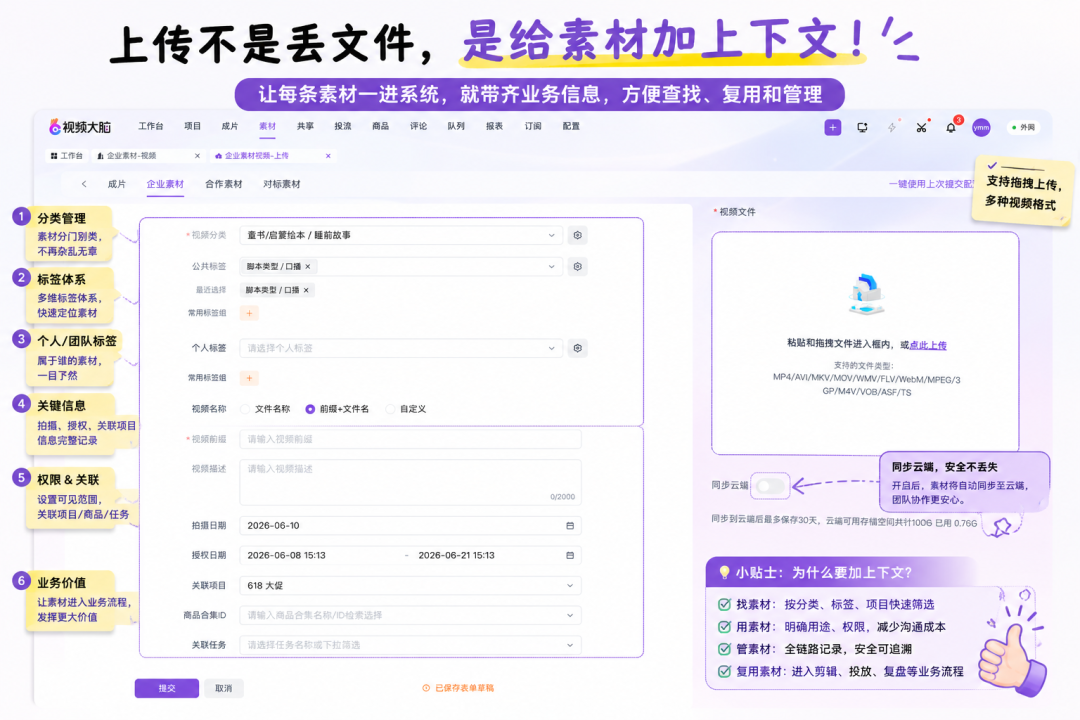Open settings gear beside 个人标签
Viewport: 1080px width, 720px height.
[x=577, y=348]
